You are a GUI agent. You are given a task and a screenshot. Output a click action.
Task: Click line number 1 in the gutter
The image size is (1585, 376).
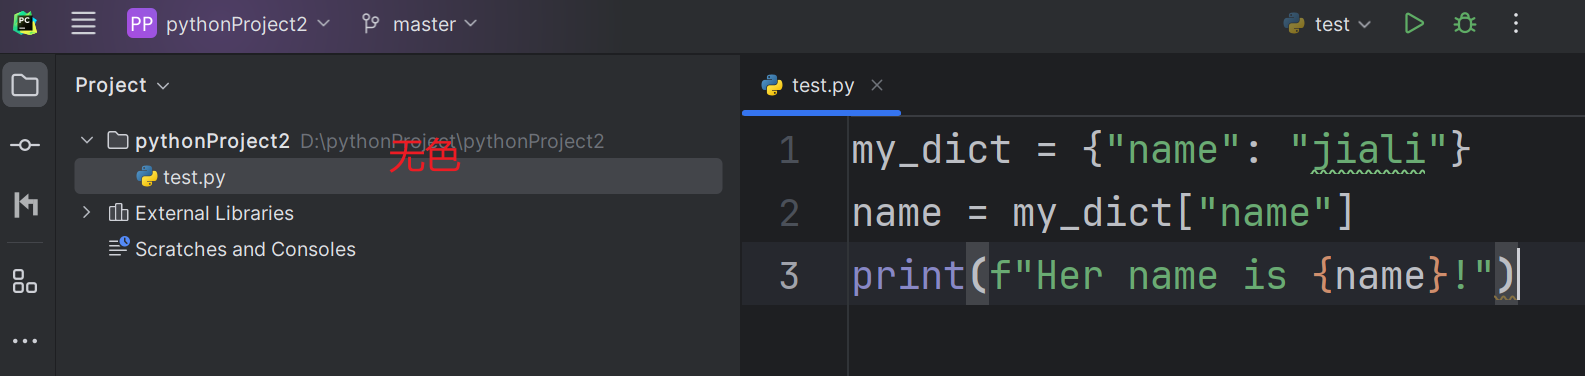click(789, 150)
